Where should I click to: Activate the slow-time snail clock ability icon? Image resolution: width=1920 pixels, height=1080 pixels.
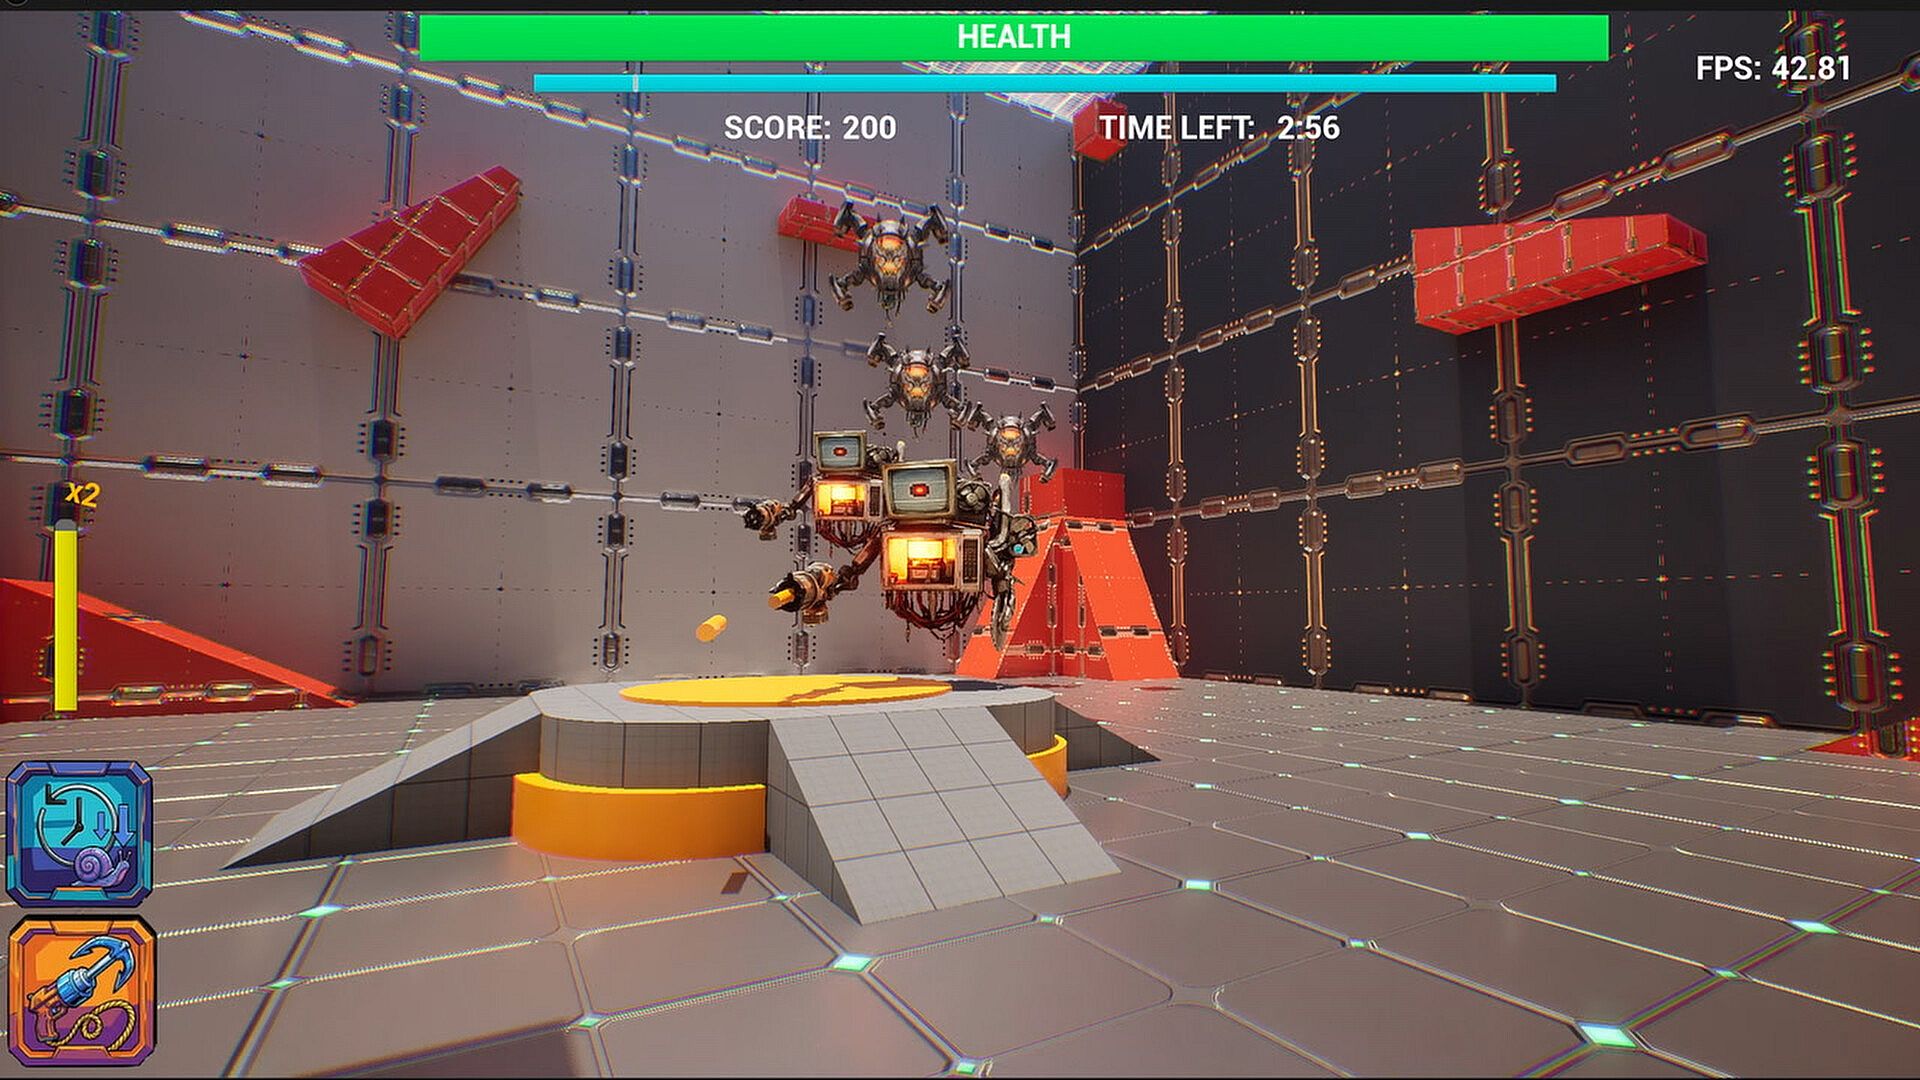point(79,833)
